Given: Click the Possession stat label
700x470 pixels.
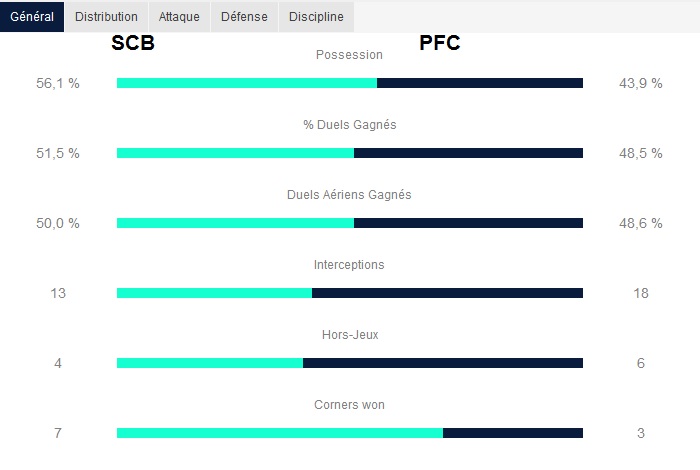Looking at the screenshot, I should [349, 55].
